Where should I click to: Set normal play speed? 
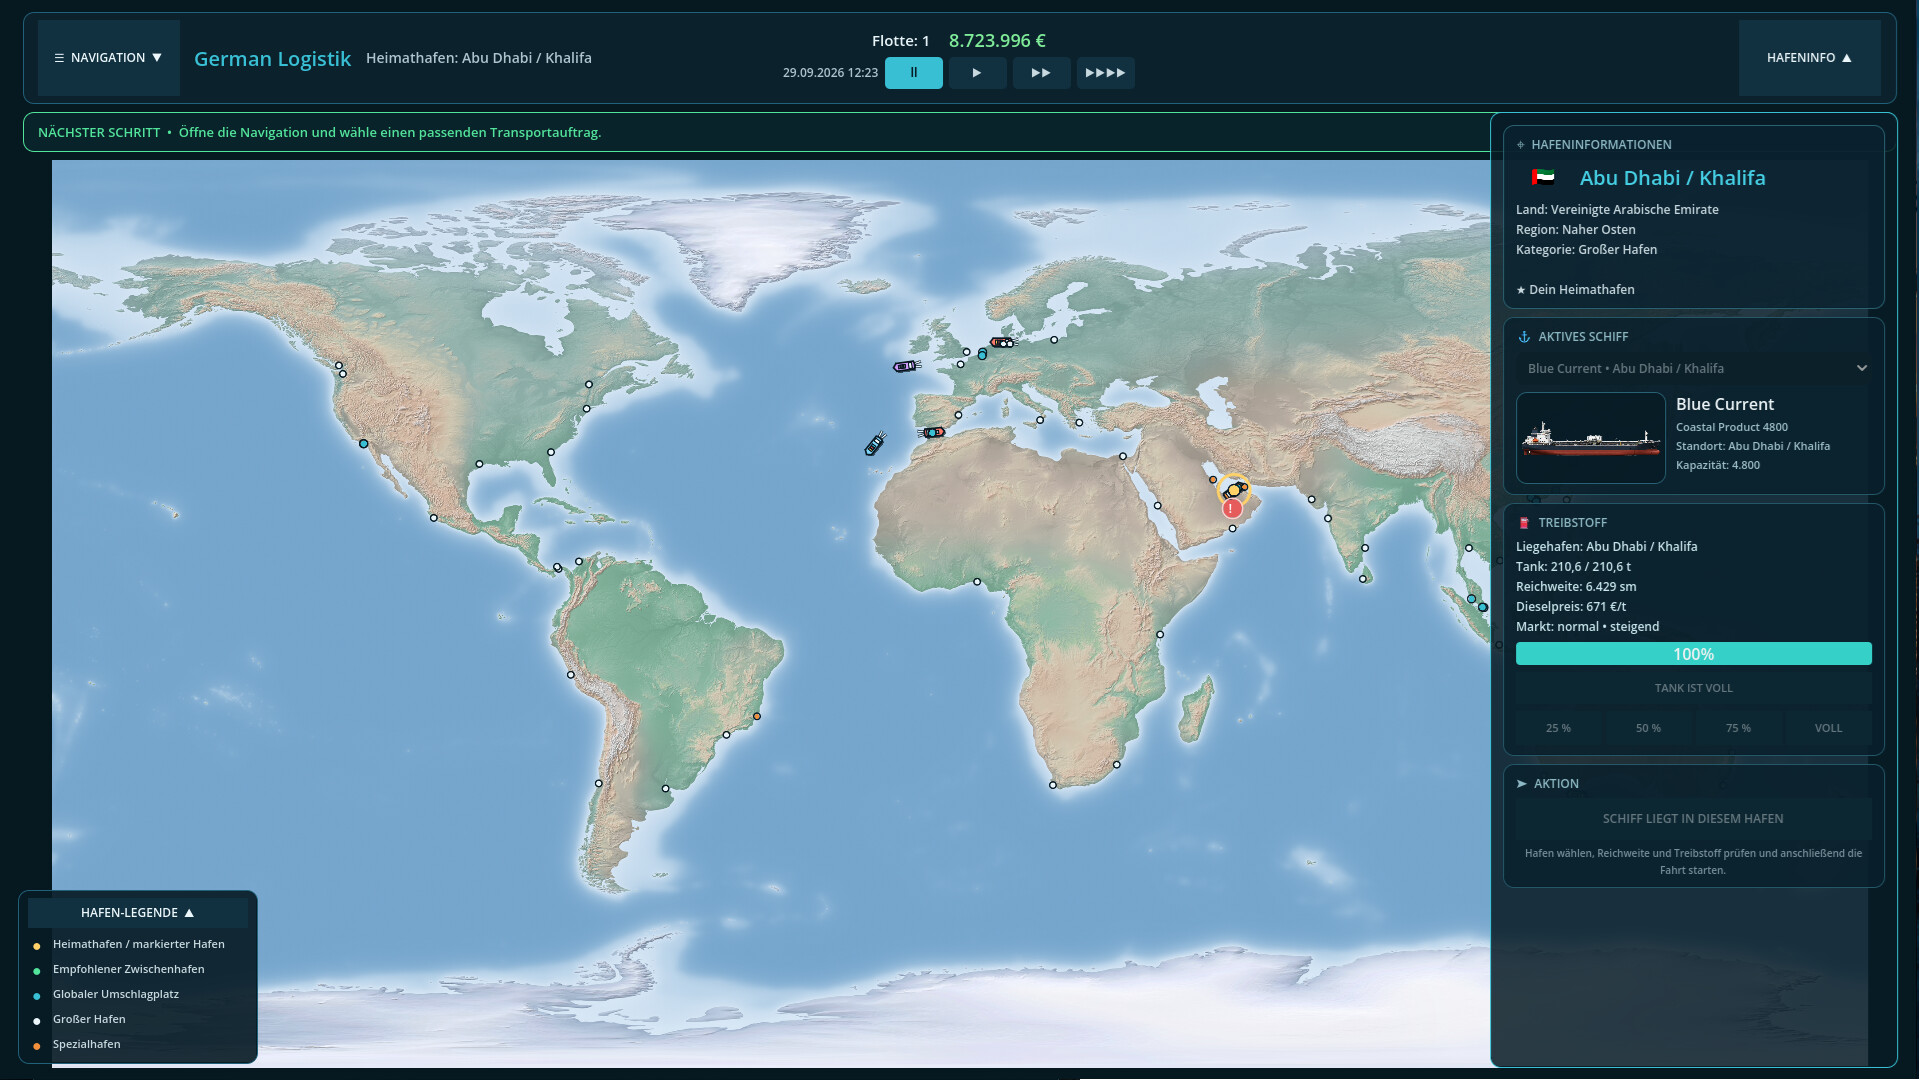[977, 73]
